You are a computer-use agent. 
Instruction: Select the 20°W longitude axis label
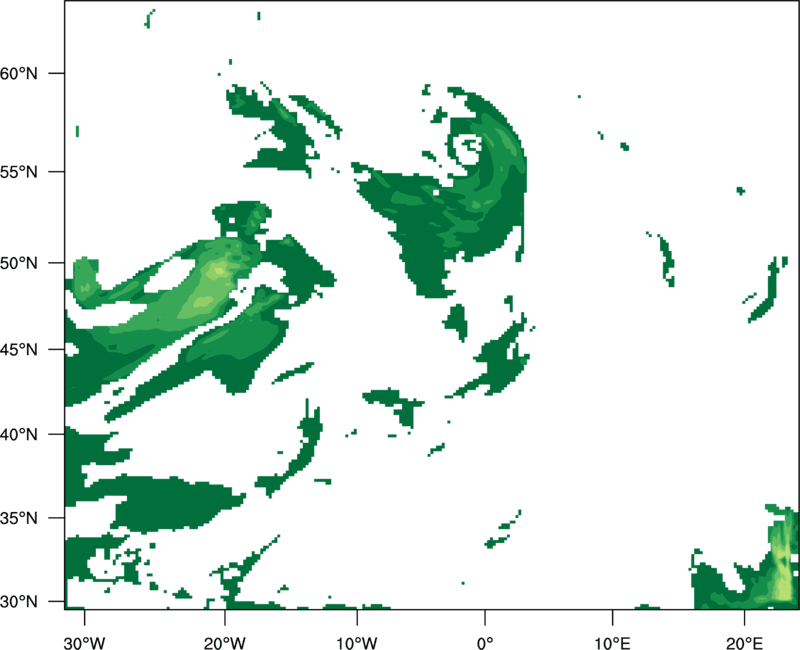tap(224, 643)
